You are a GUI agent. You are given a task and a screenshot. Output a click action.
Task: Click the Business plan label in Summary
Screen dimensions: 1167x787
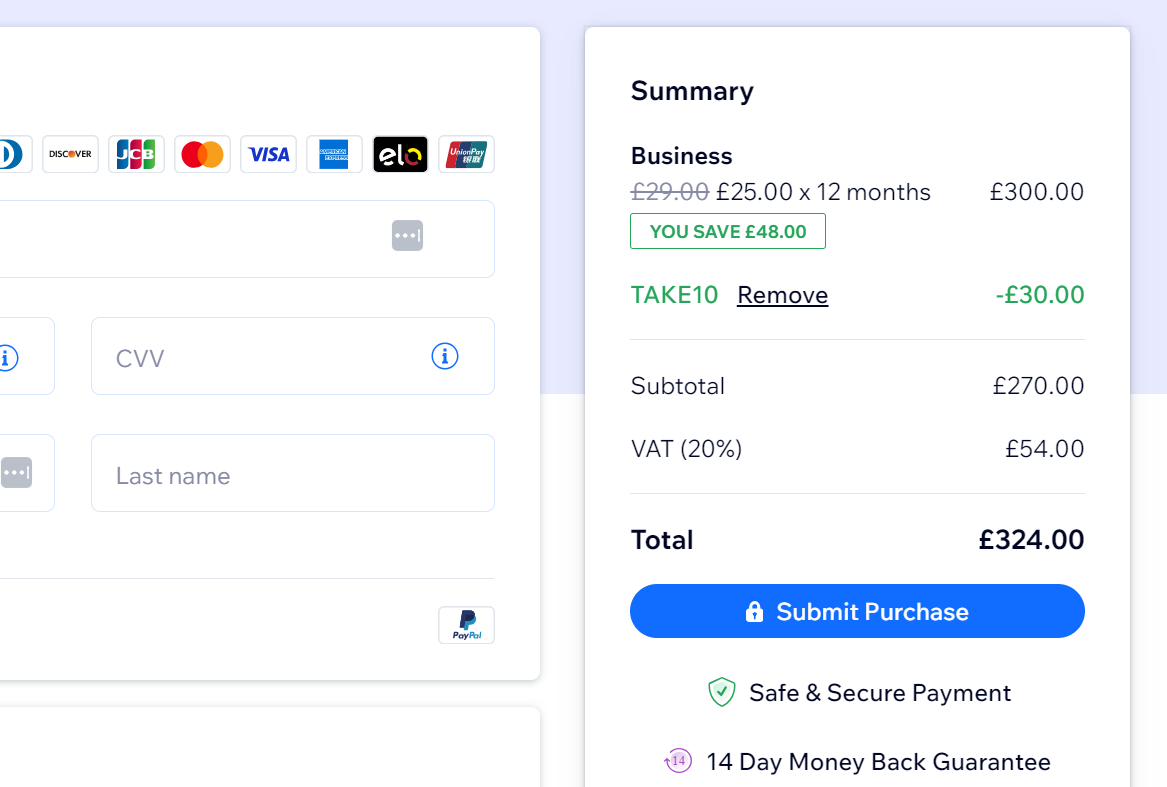(681, 156)
